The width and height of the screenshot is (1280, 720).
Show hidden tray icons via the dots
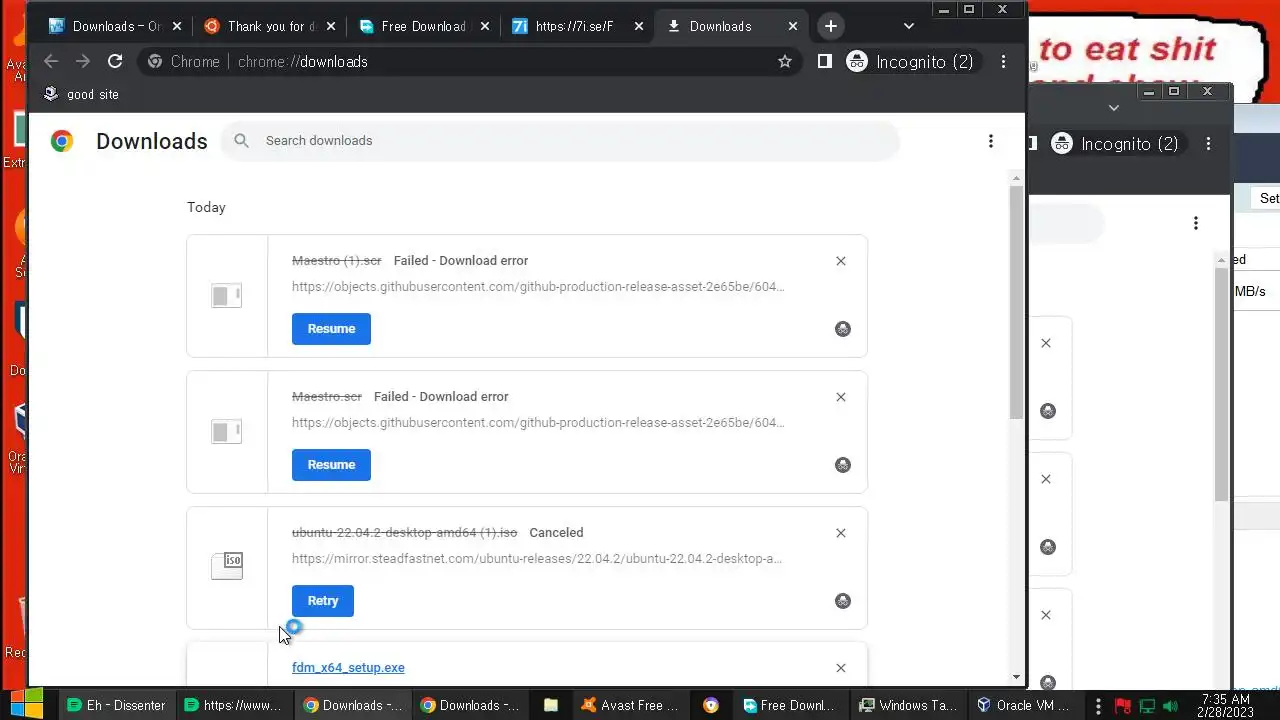(x=1100, y=706)
